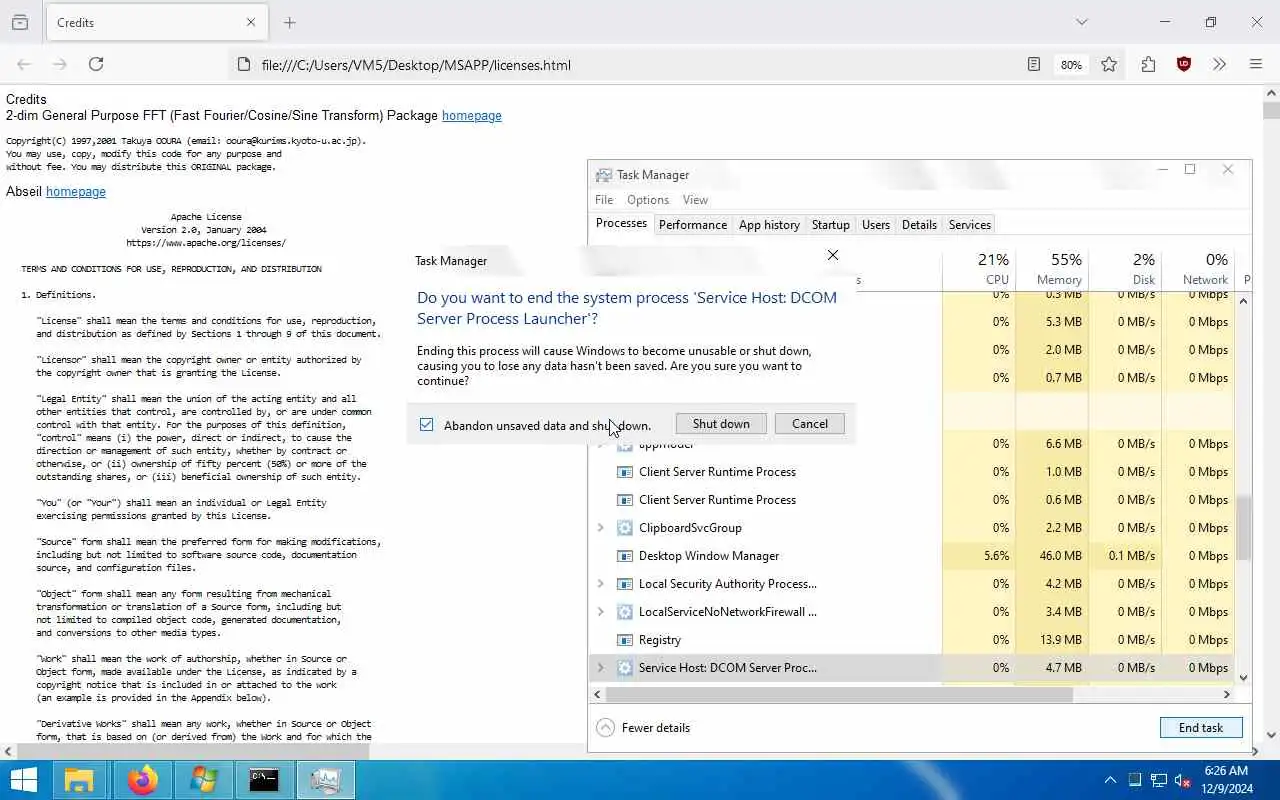Select the Credits browser tab
This screenshot has height=800, width=1280.
click(x=156, y=22)
